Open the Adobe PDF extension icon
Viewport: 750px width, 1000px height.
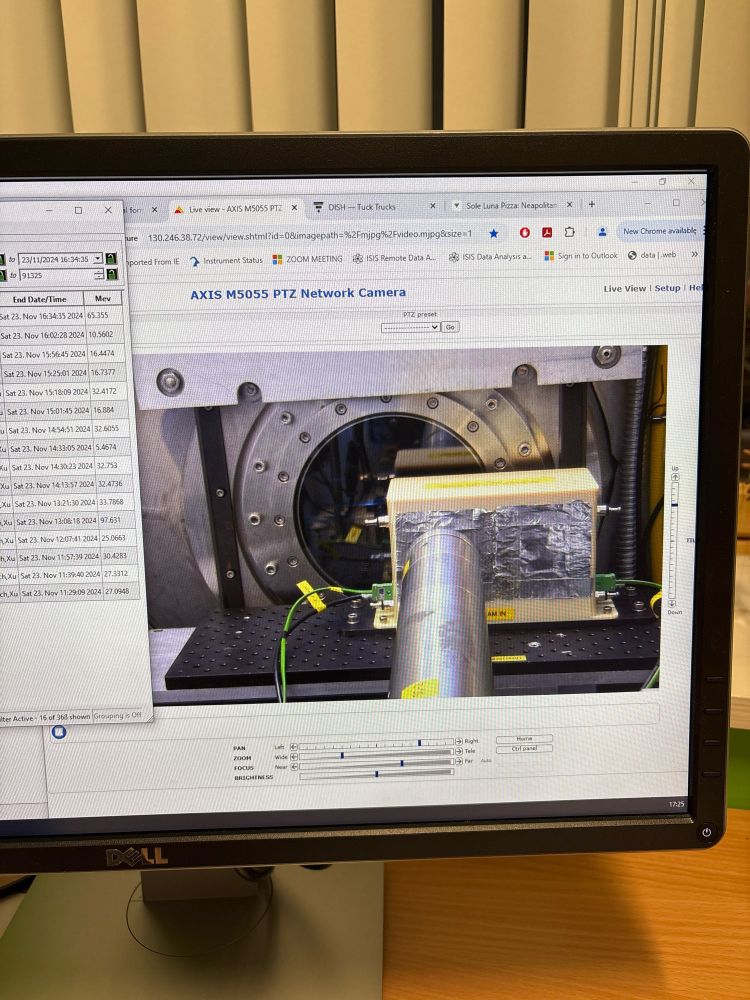(547, 232)
